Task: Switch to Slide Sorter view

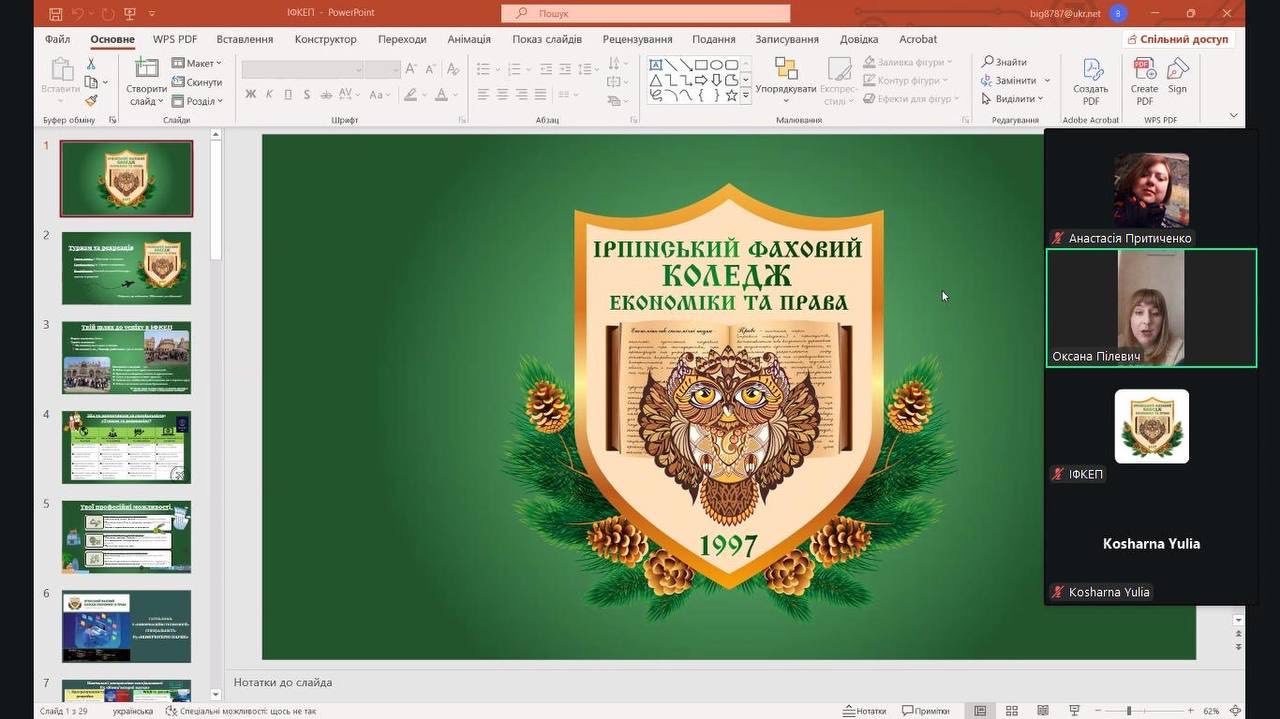Action: [1012, 711]
